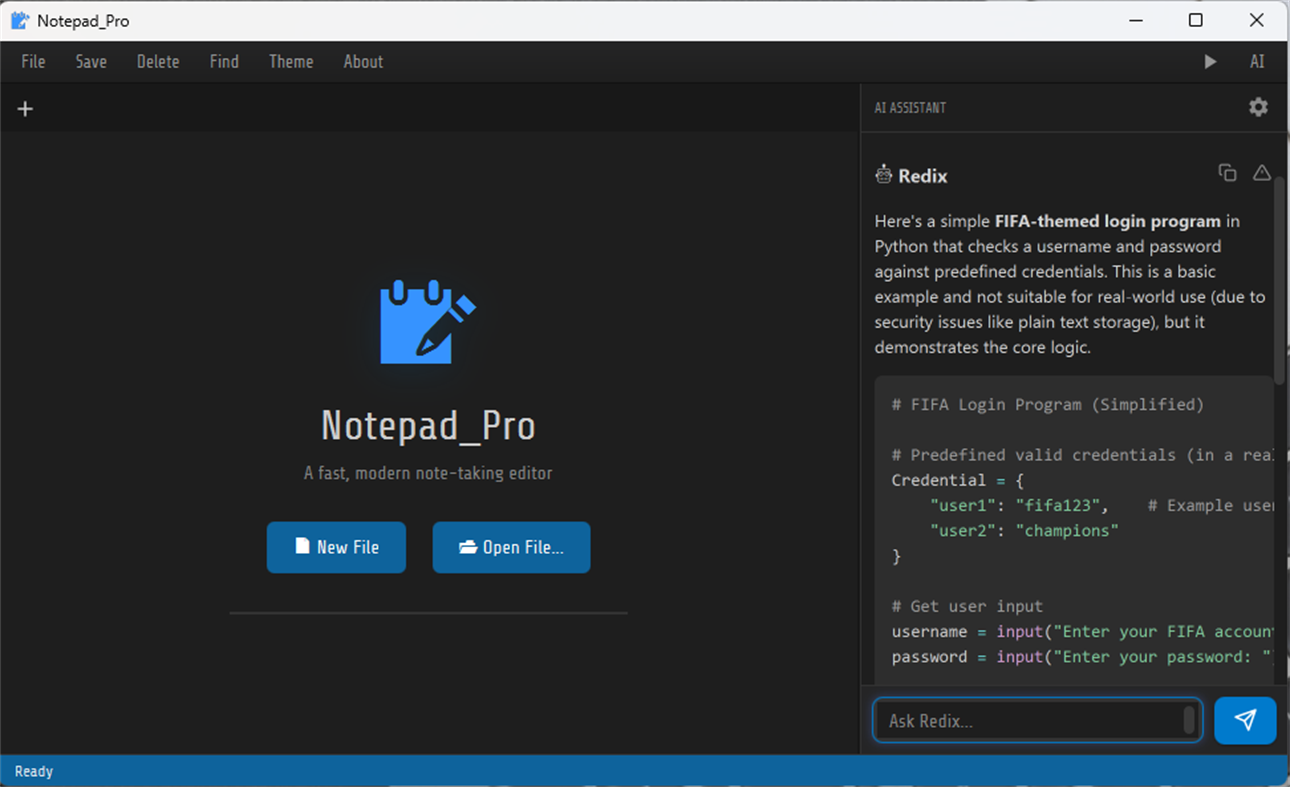Click the "Credential = {" code line
This screenshot has width=1290, height=787.
pos(957,480)
